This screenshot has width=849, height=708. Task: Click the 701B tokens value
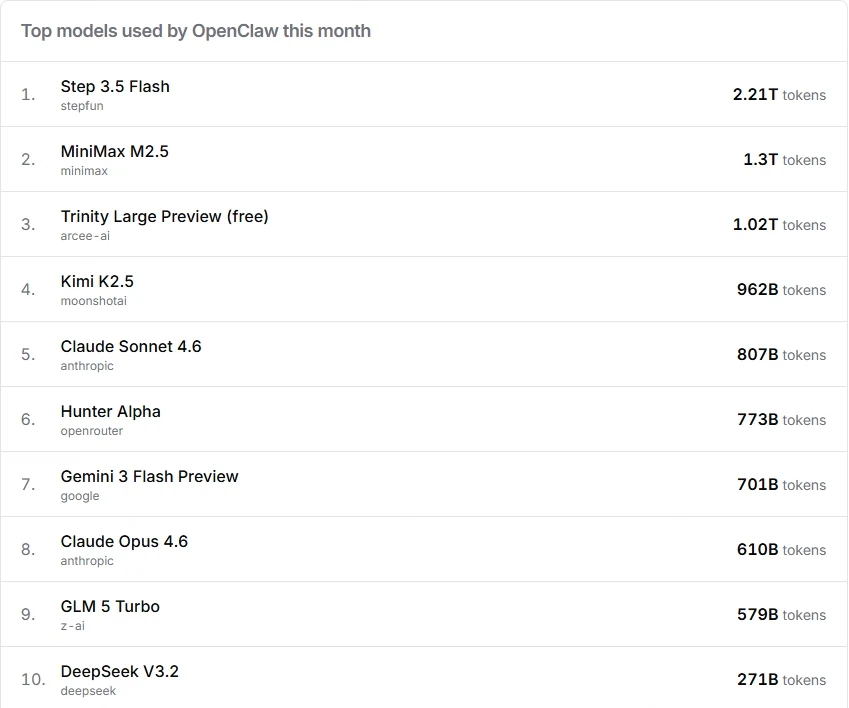point(781,484)
